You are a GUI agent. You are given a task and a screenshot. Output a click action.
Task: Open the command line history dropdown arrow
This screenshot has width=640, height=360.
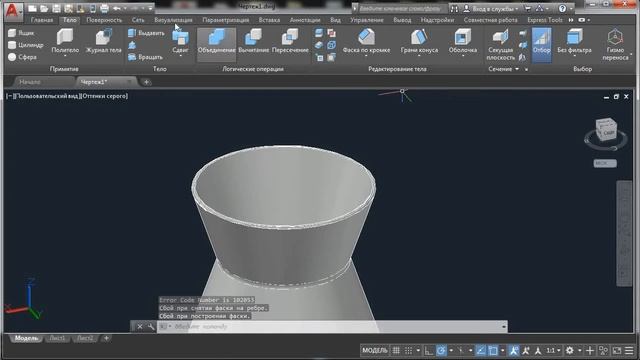(504, 327)
